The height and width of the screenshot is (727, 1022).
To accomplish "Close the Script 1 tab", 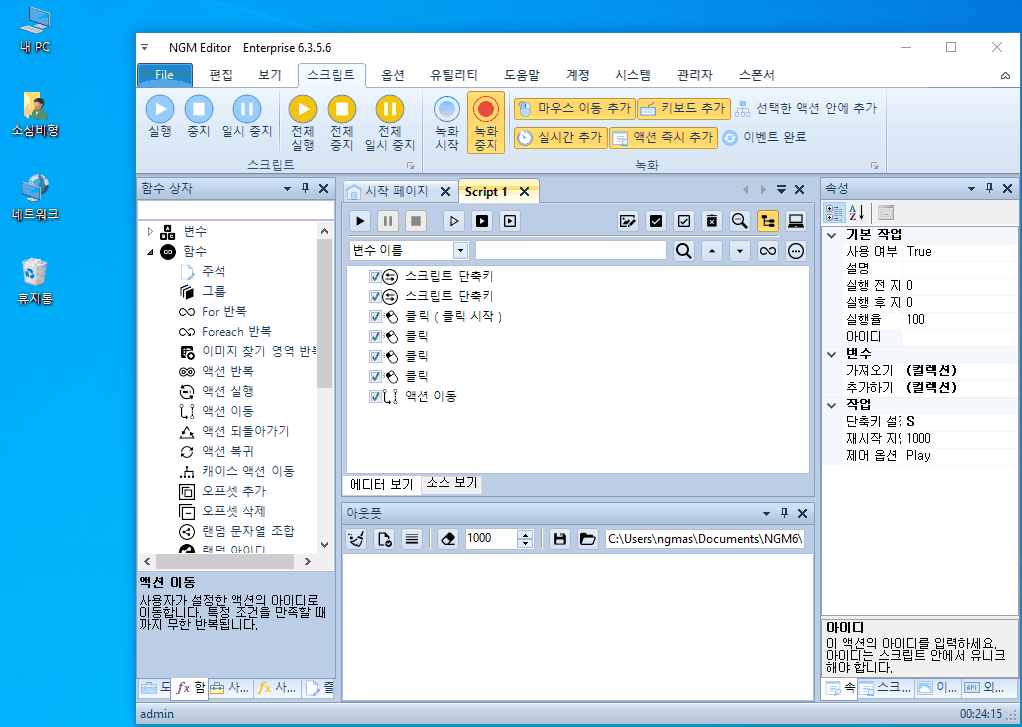I will [524, 192].
